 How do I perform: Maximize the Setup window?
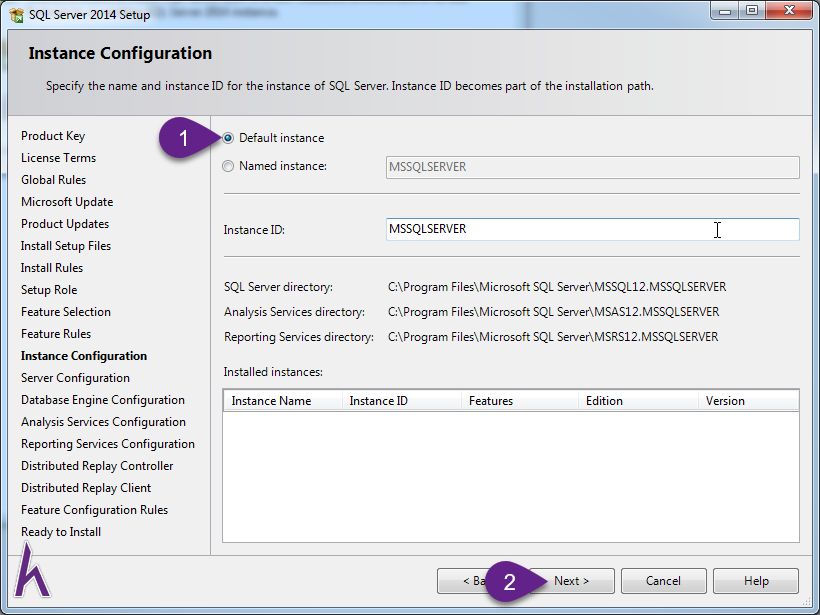coord(752,11)
